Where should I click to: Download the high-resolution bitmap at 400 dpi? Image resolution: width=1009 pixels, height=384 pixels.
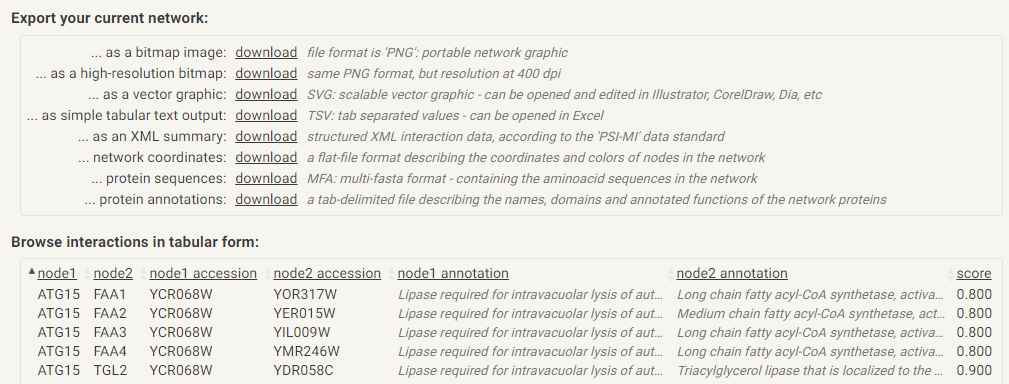pos(266,73)
